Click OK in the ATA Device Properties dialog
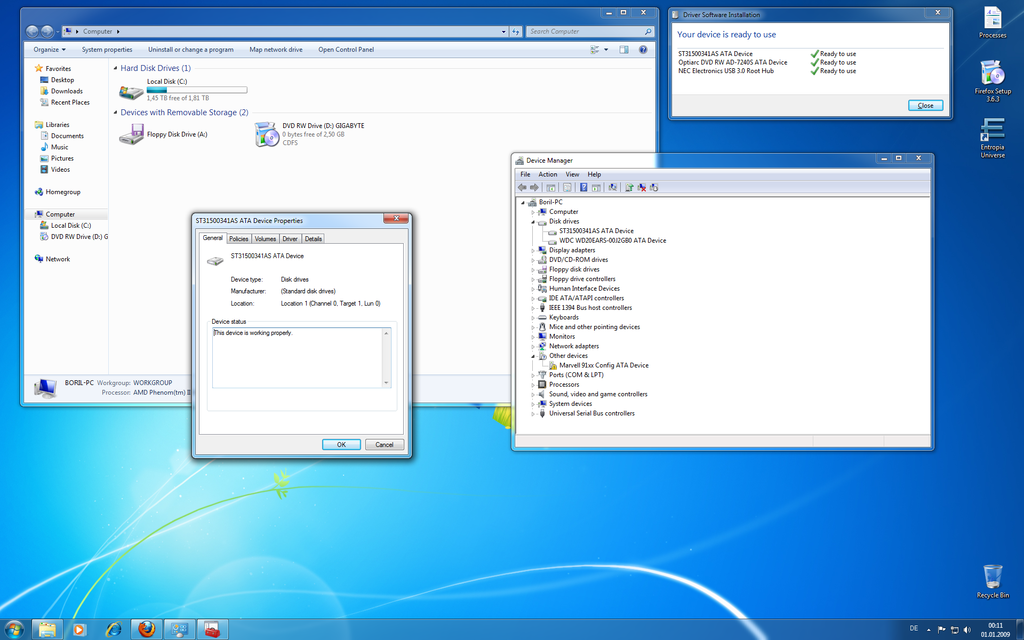This screenshot has width=1024, height=640. coord(341,443)
